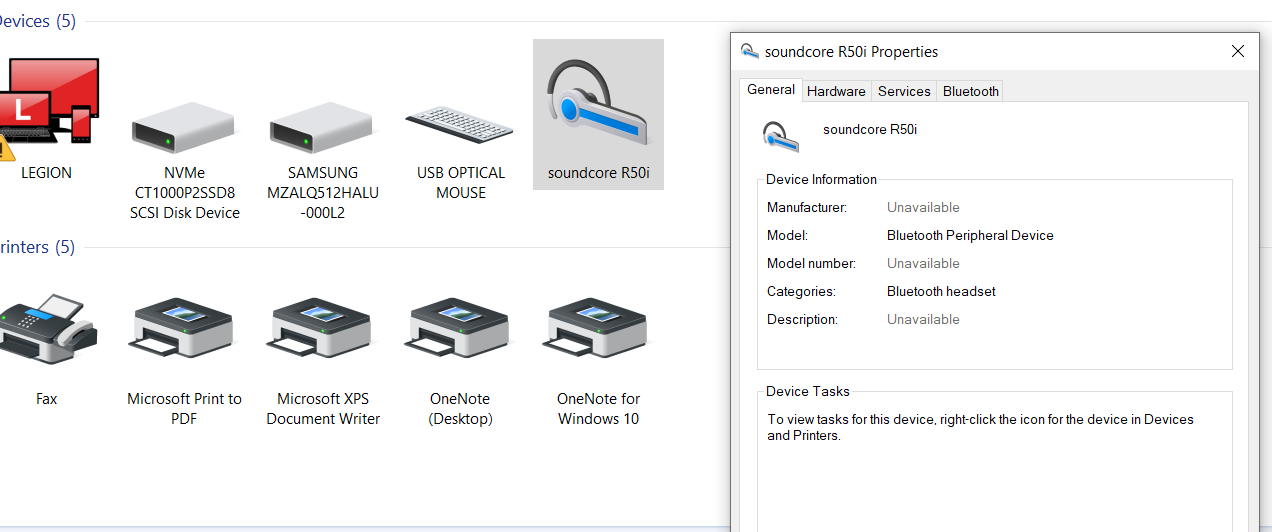This screenshot has width=1272, height=532.
Task: Click the 'OneNote for Windows 10' label
Action: 598,409
